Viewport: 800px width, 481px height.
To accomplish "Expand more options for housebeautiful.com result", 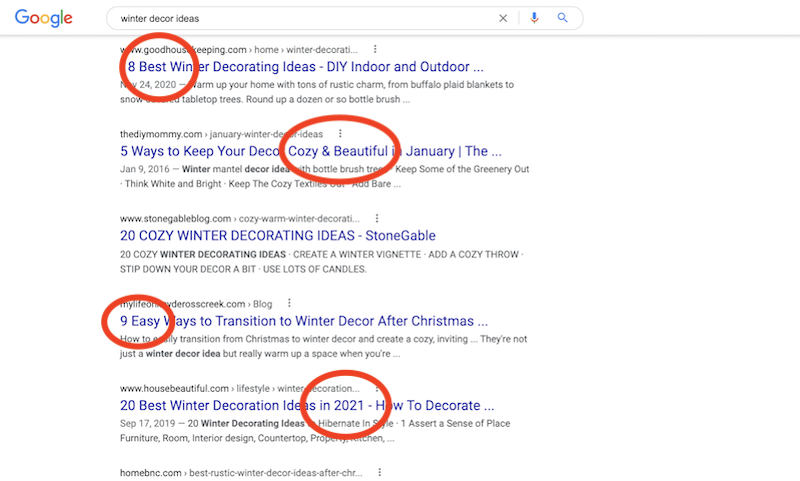I will (376, 388).
